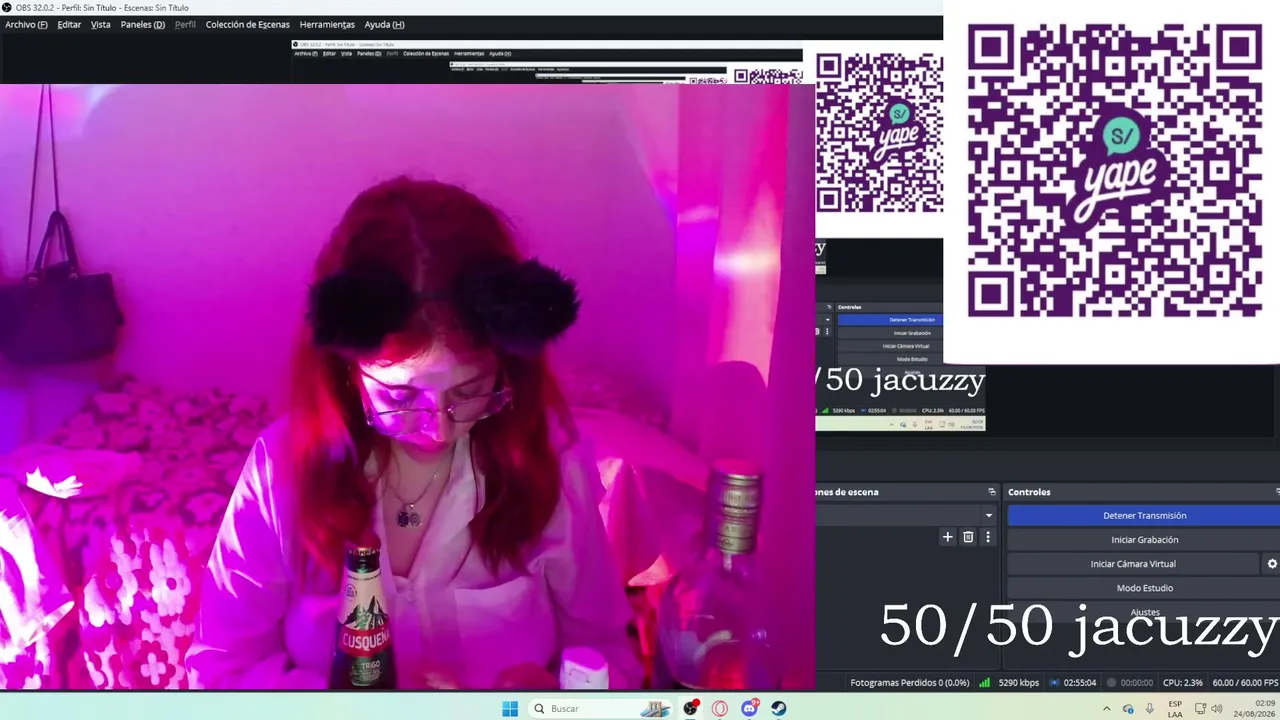The image size is (1280, 720).
Task: Click the recording status dot beside 00:00:00
Action: [1110, 683]
